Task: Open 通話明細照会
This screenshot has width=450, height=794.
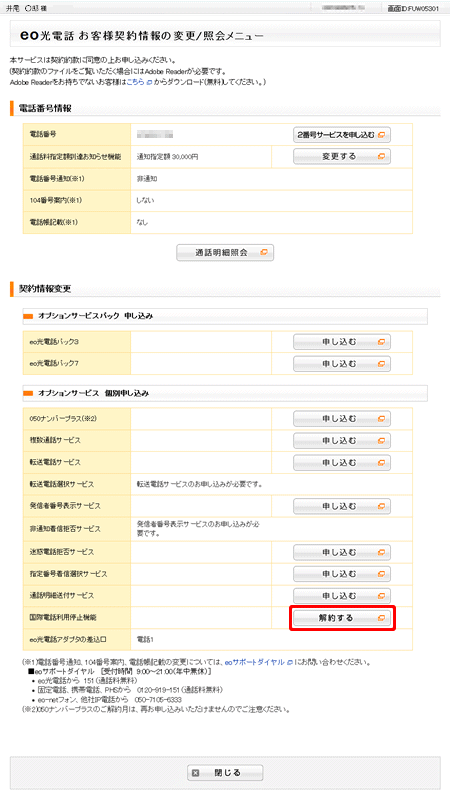Action: (225, 252)
